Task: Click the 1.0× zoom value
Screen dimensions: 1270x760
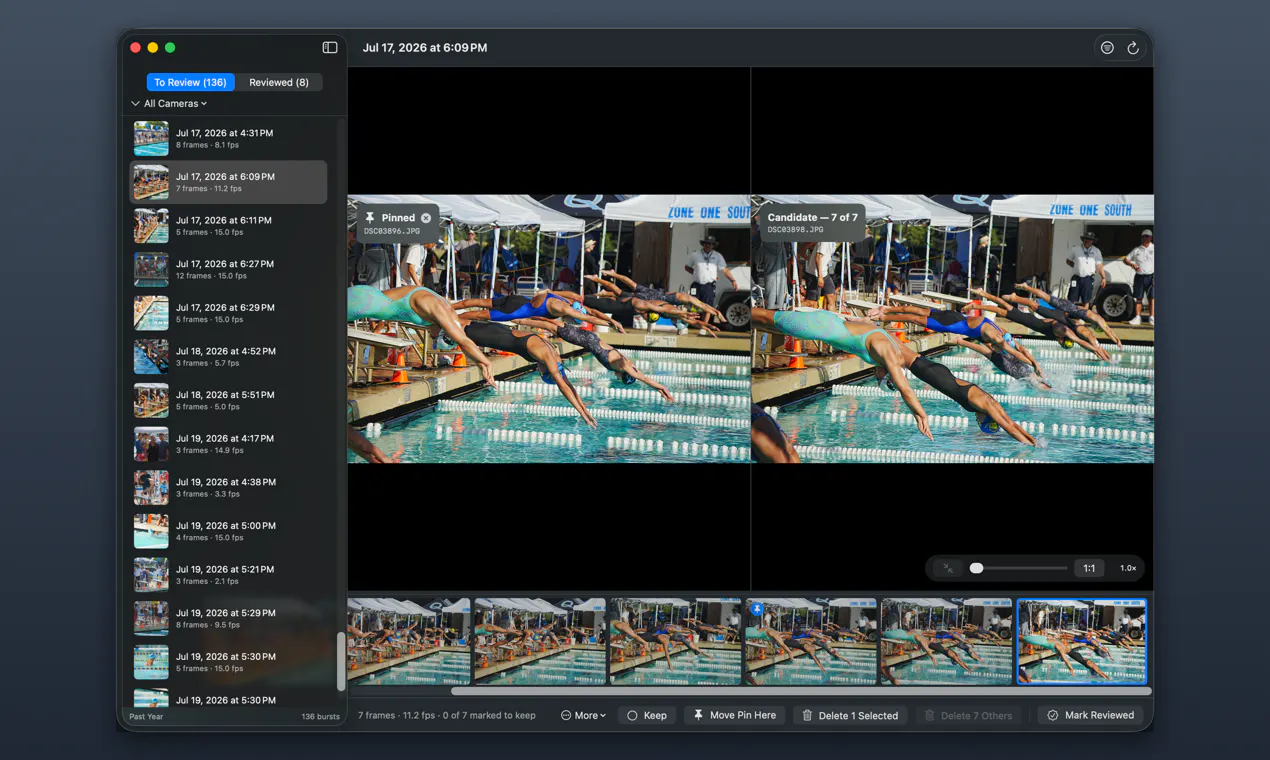Action: 1128,568
